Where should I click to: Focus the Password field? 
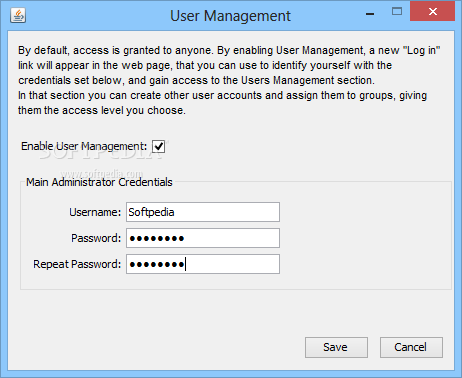click(203, 238)
